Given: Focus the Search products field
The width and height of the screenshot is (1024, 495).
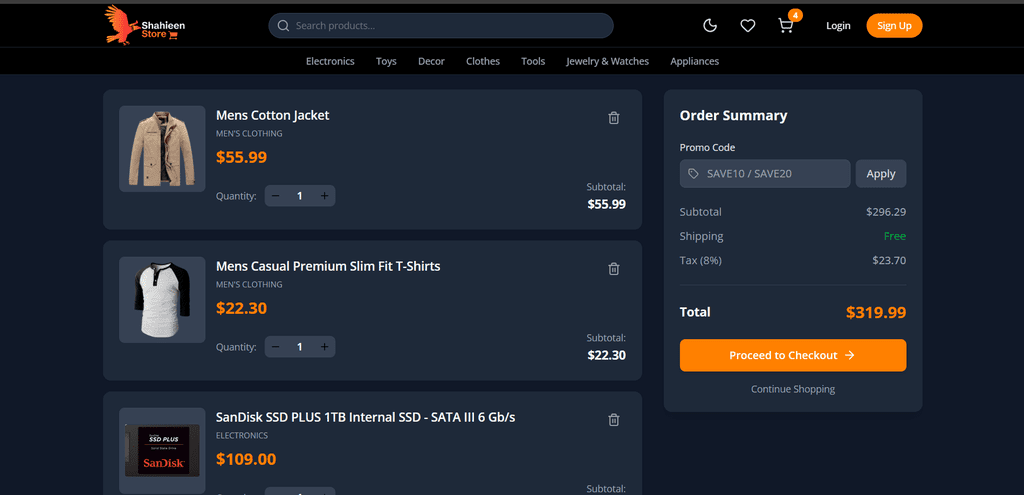Looking at the screenshot, I should click(441, 25).
